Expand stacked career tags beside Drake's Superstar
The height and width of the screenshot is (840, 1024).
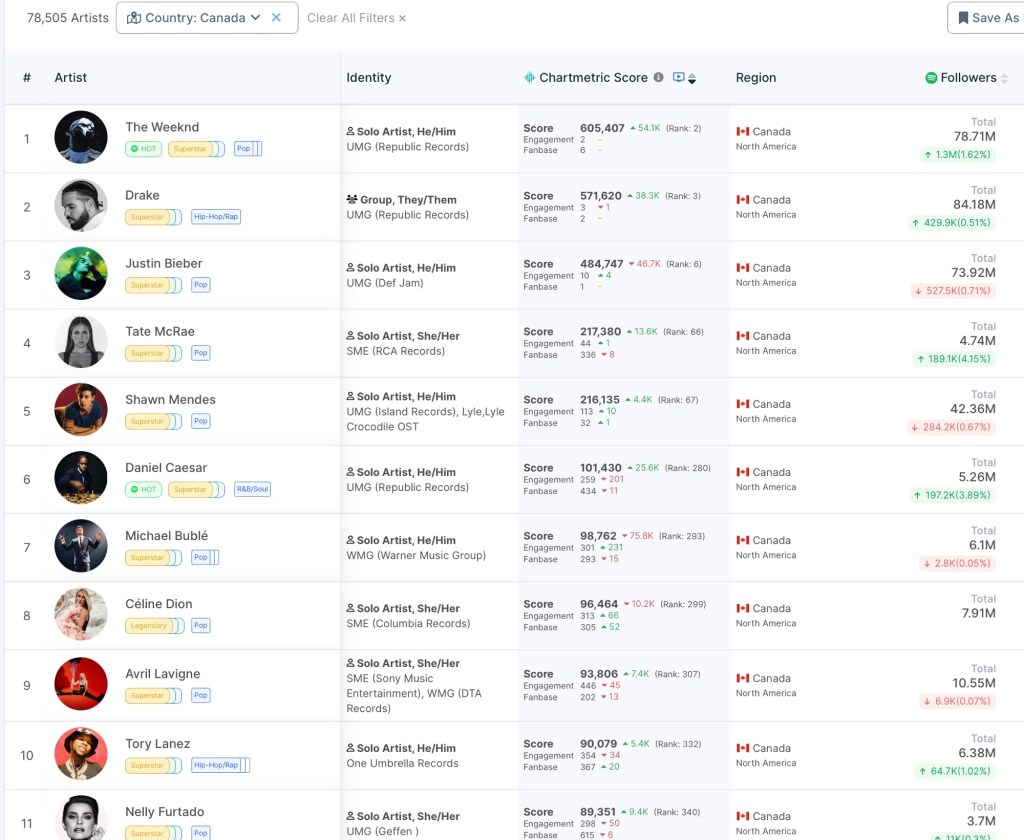178,217
